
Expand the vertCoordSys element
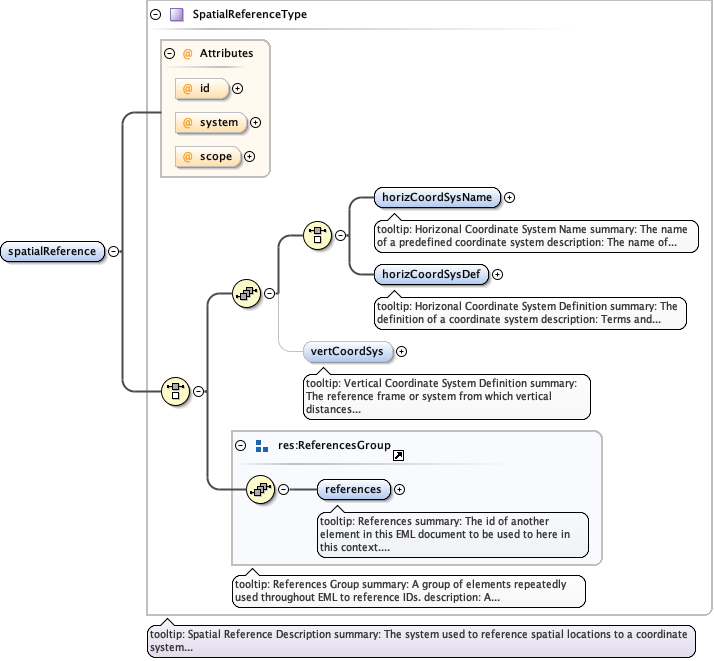point(402,351)
